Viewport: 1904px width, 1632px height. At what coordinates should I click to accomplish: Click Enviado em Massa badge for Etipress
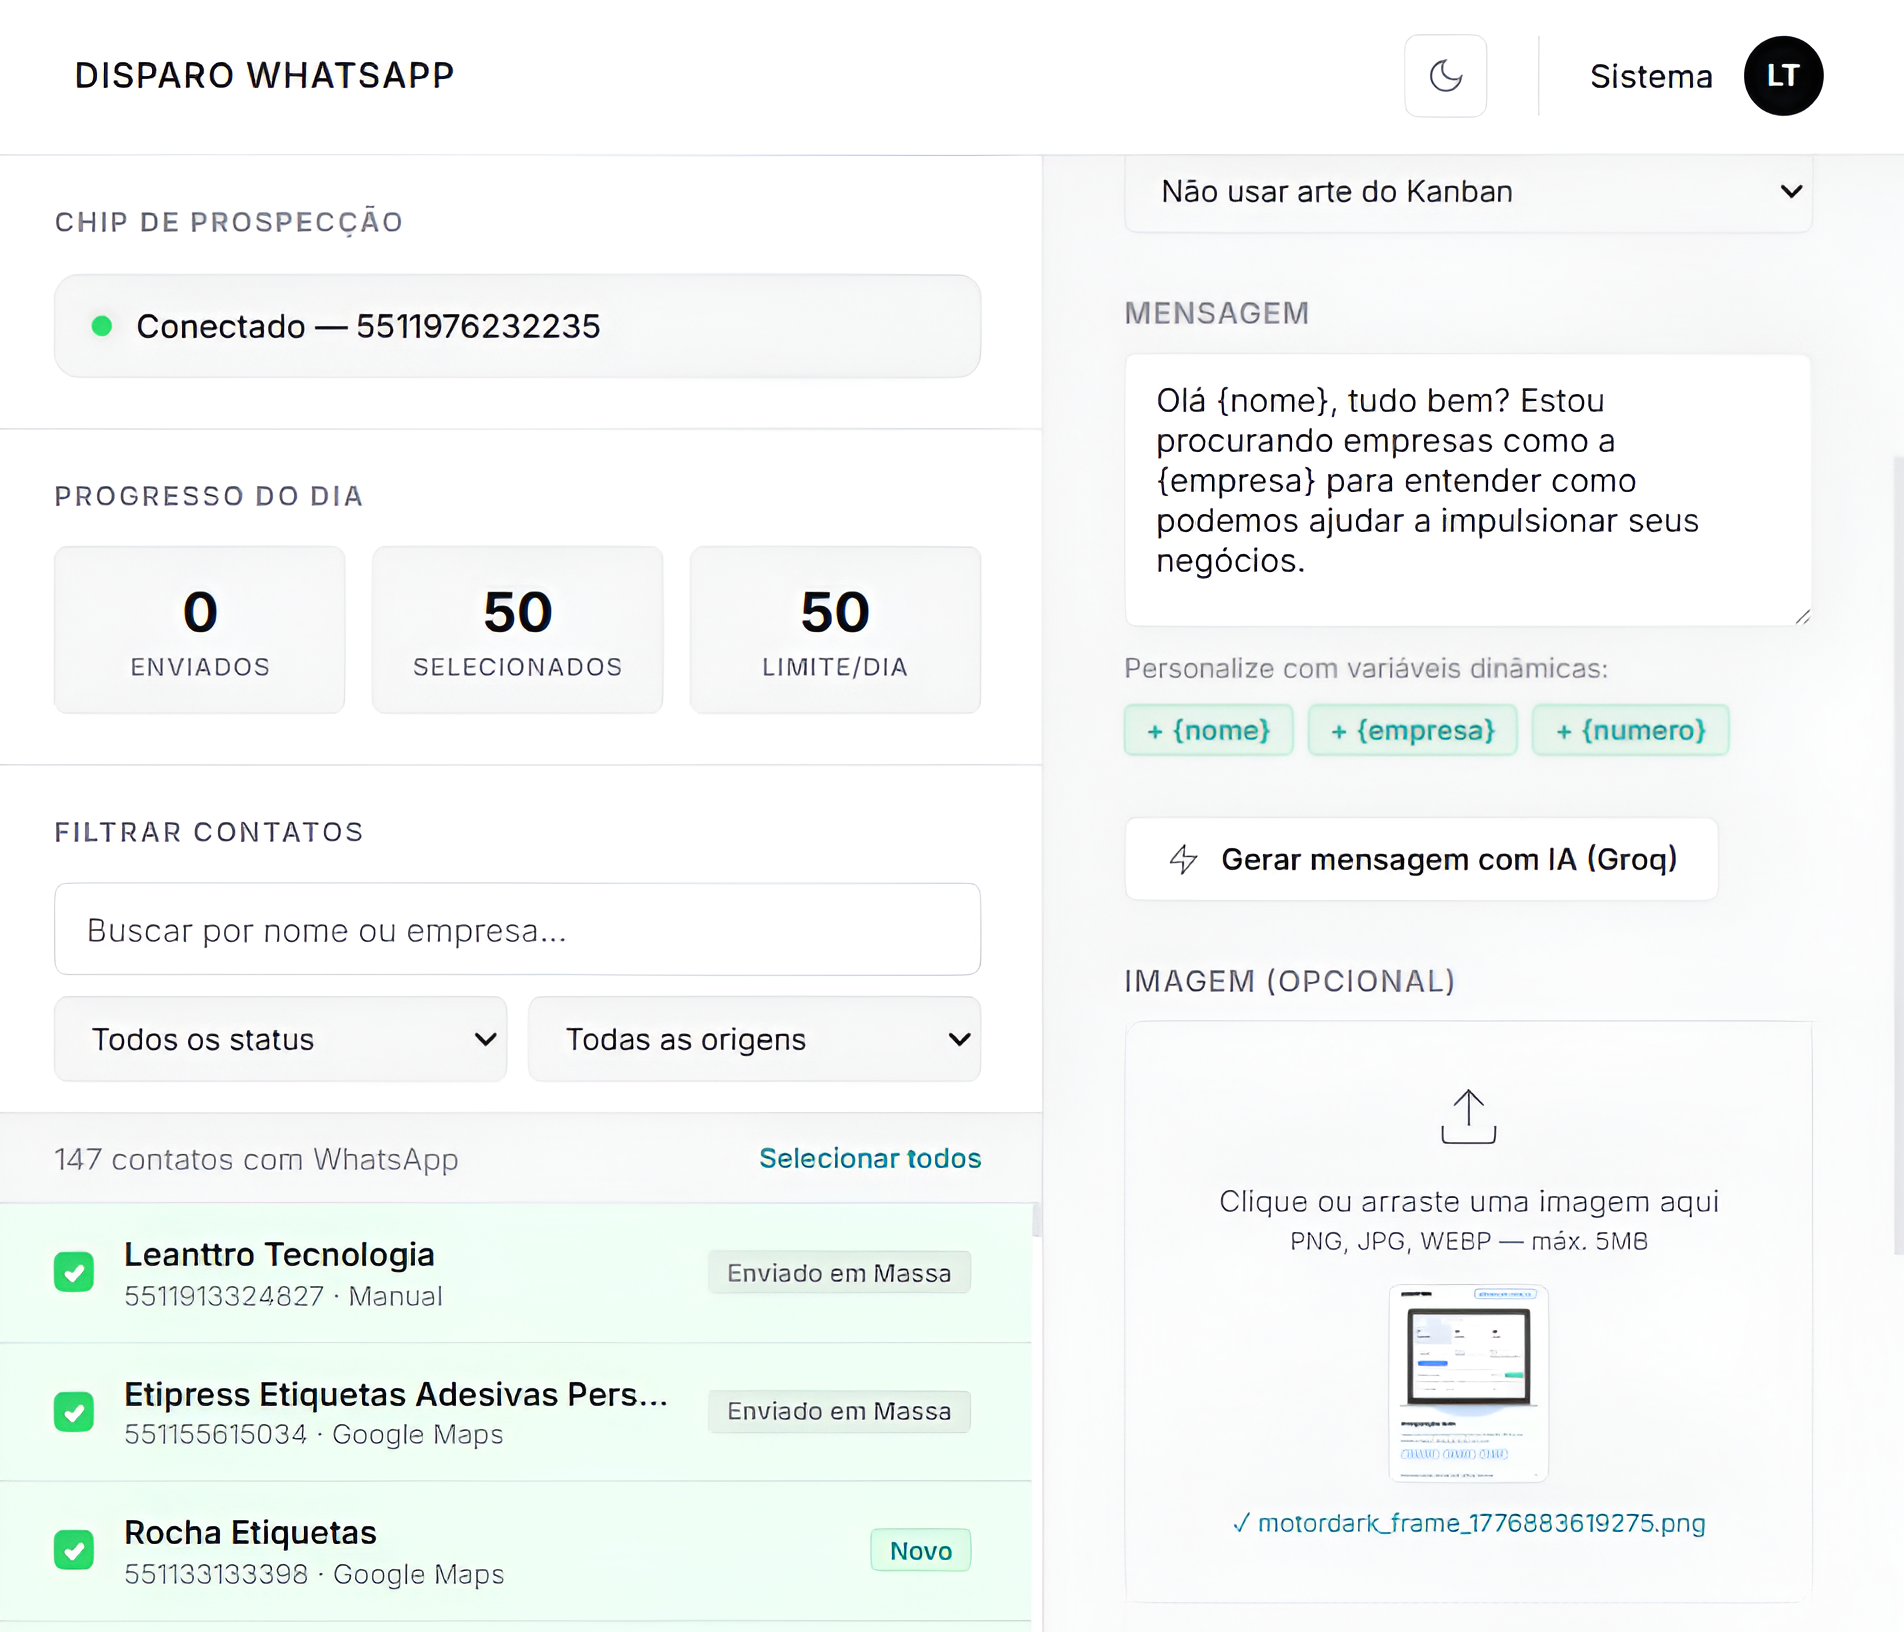click(x=839, y=1411)
